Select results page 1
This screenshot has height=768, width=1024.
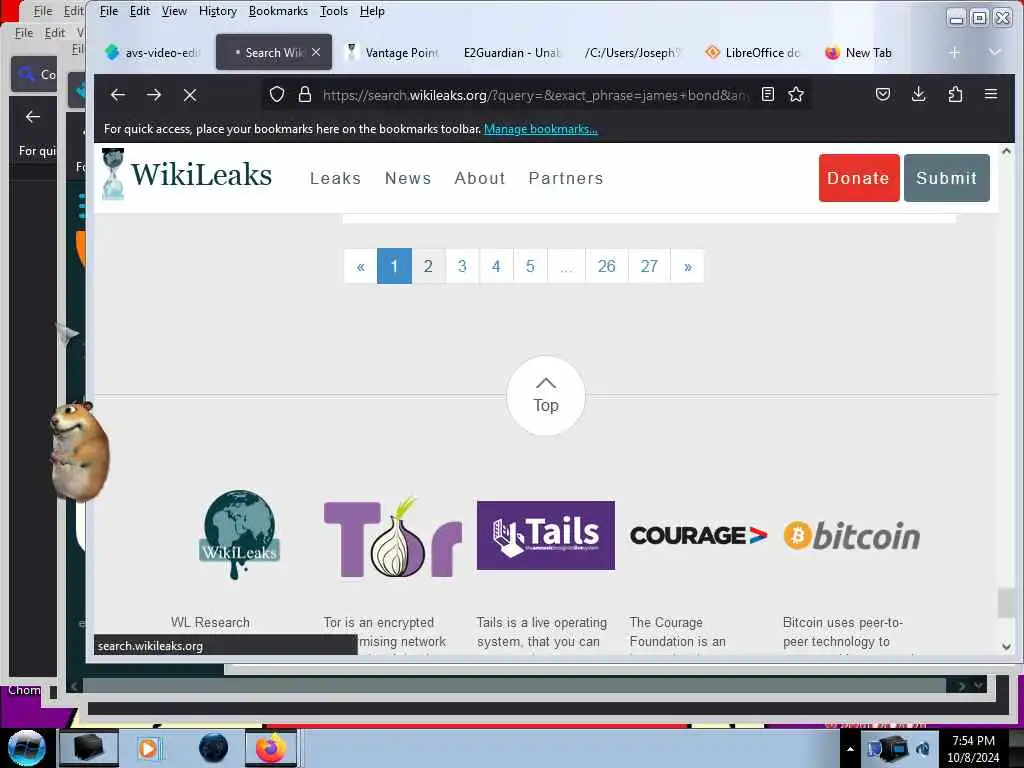[394, 266]
